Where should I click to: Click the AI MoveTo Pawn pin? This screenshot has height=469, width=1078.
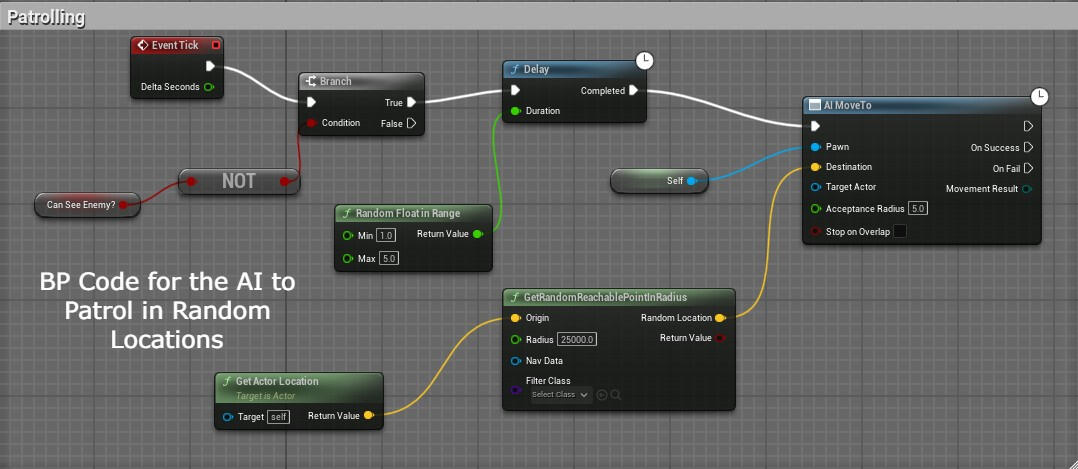(x=815, y=146)
